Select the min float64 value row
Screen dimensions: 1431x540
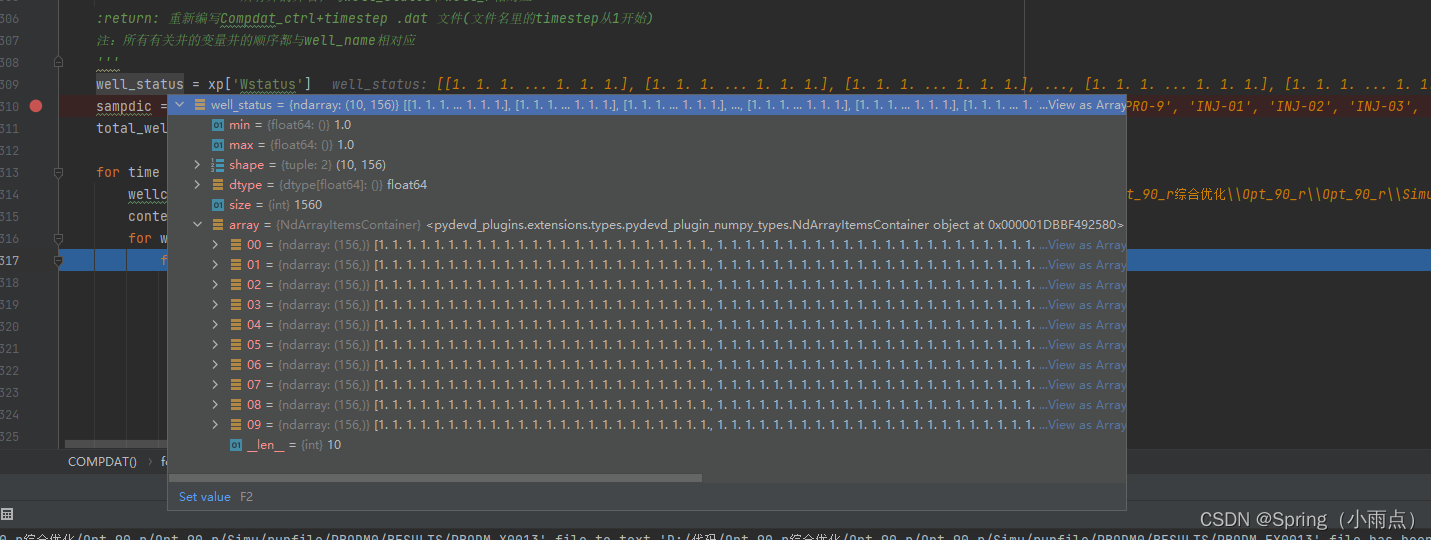[x=647, y=125]
